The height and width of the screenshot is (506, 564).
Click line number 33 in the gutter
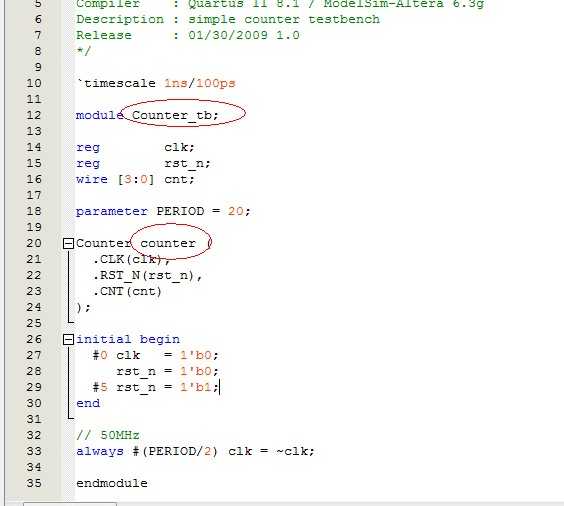(34, 451)
